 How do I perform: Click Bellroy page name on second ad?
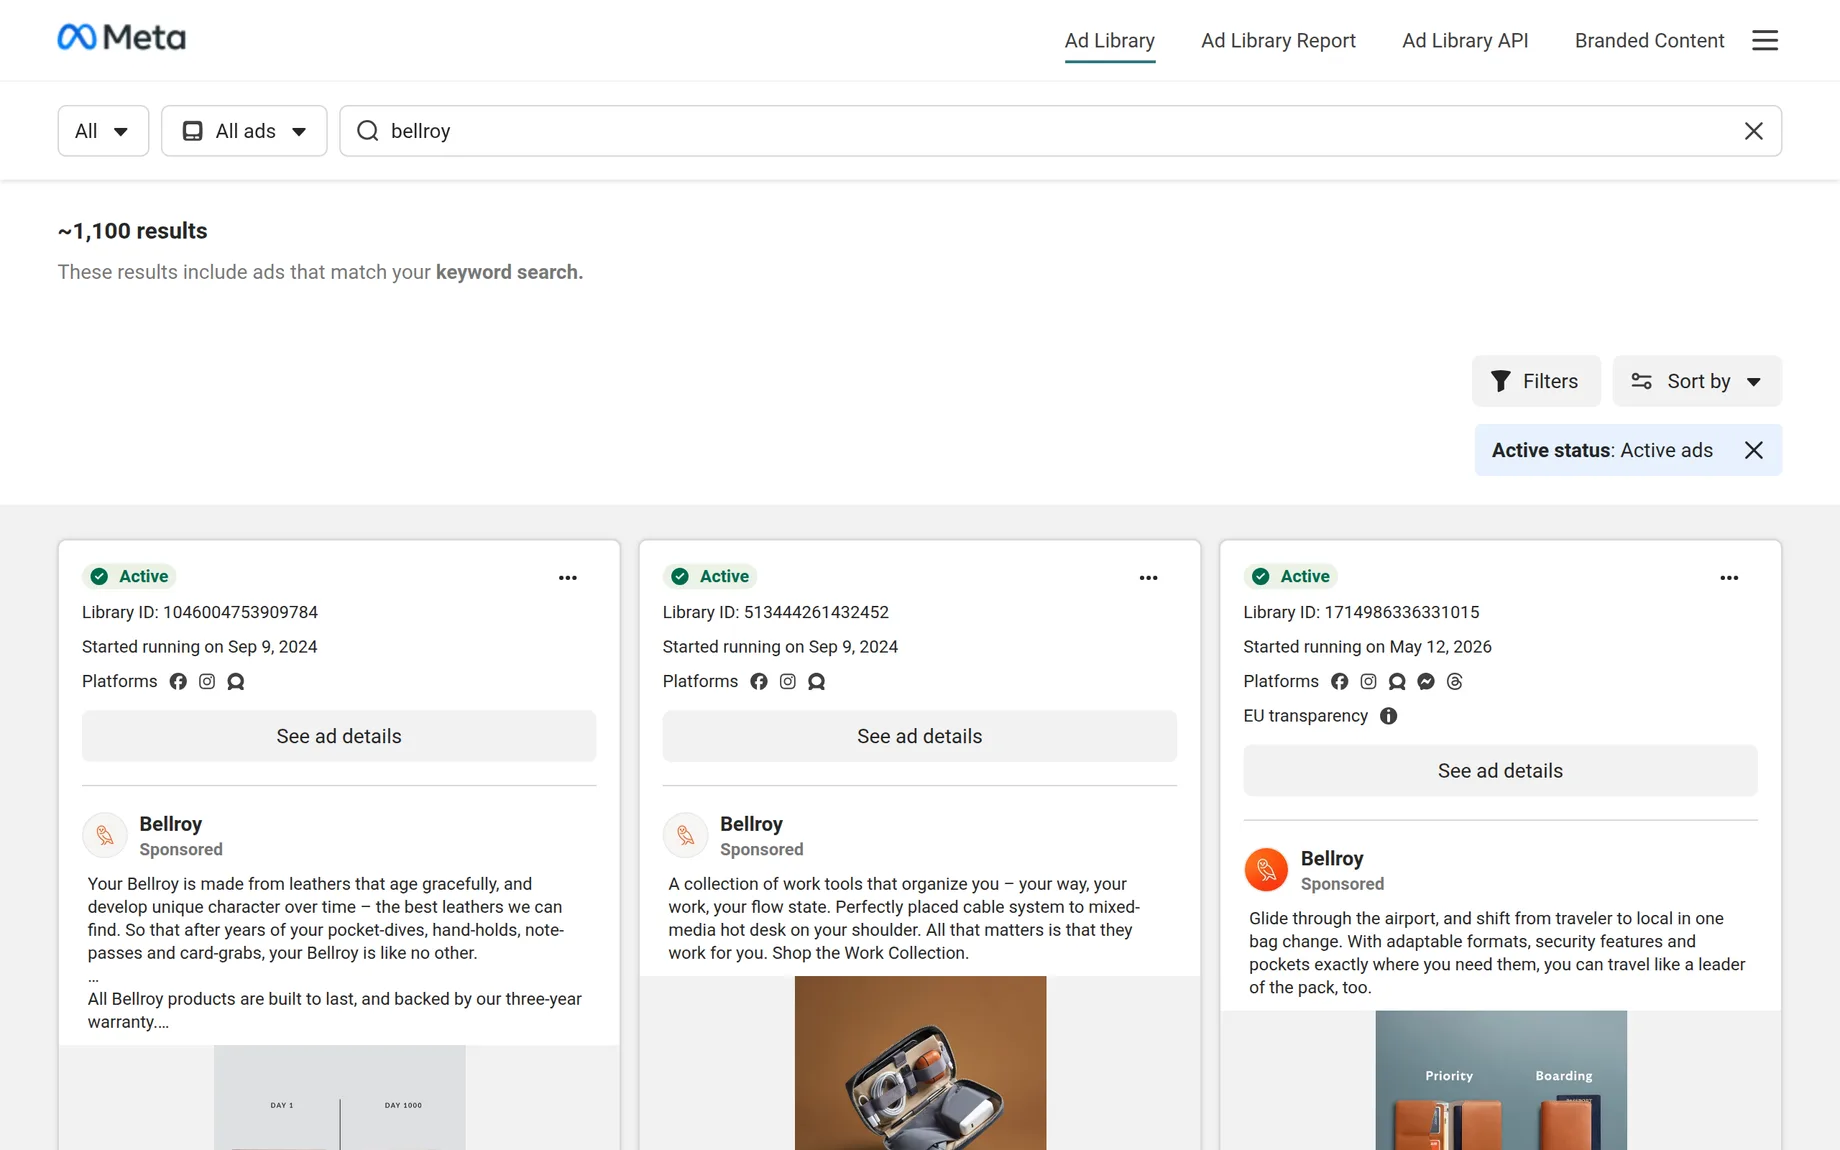click(x=751, y=824)
